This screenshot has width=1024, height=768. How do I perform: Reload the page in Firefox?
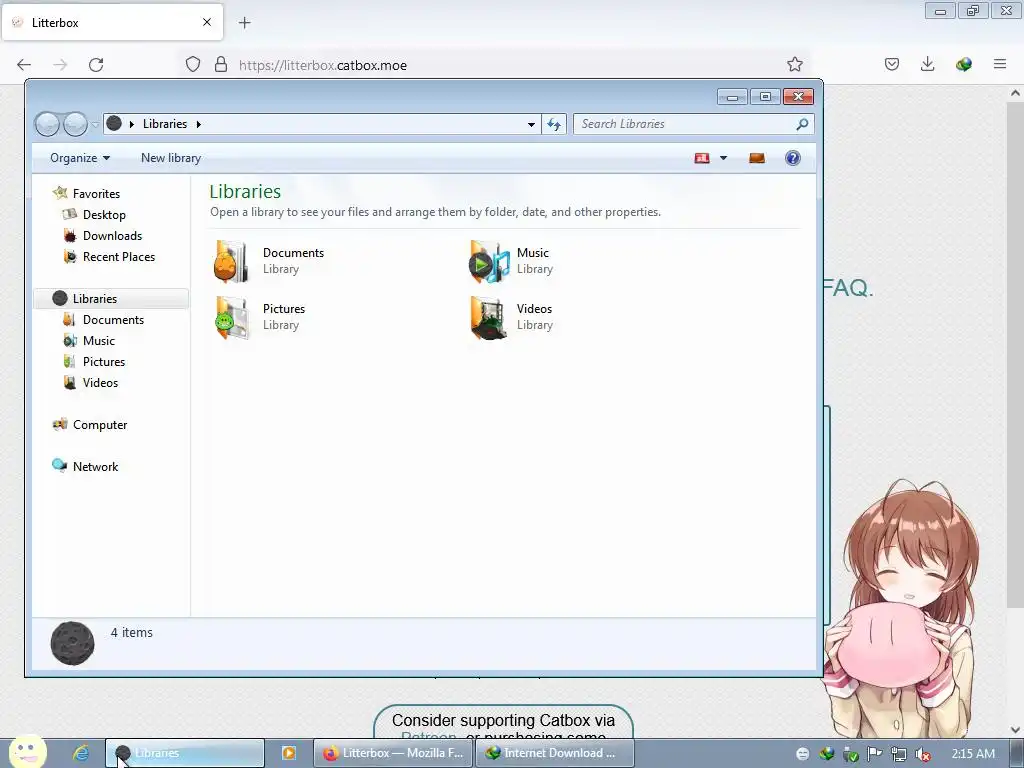[x=96, y=65]
